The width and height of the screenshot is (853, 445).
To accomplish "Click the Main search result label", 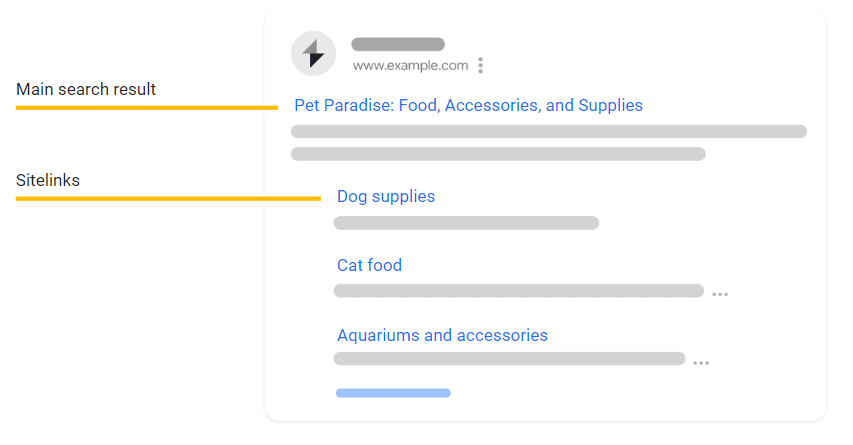I will pyautogui.click(x=86, y=89).
